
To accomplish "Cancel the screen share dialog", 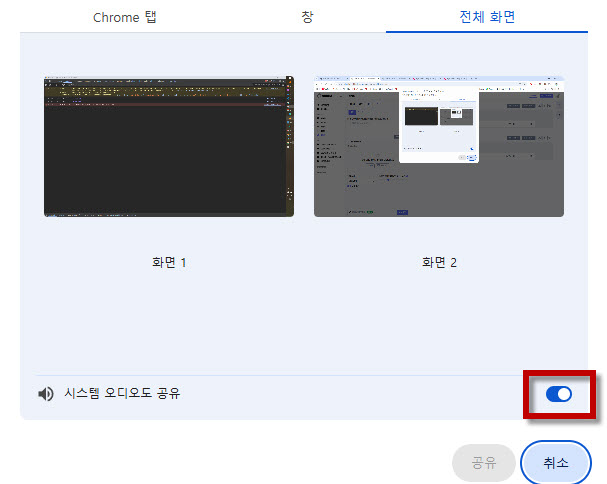I will 556,463.
